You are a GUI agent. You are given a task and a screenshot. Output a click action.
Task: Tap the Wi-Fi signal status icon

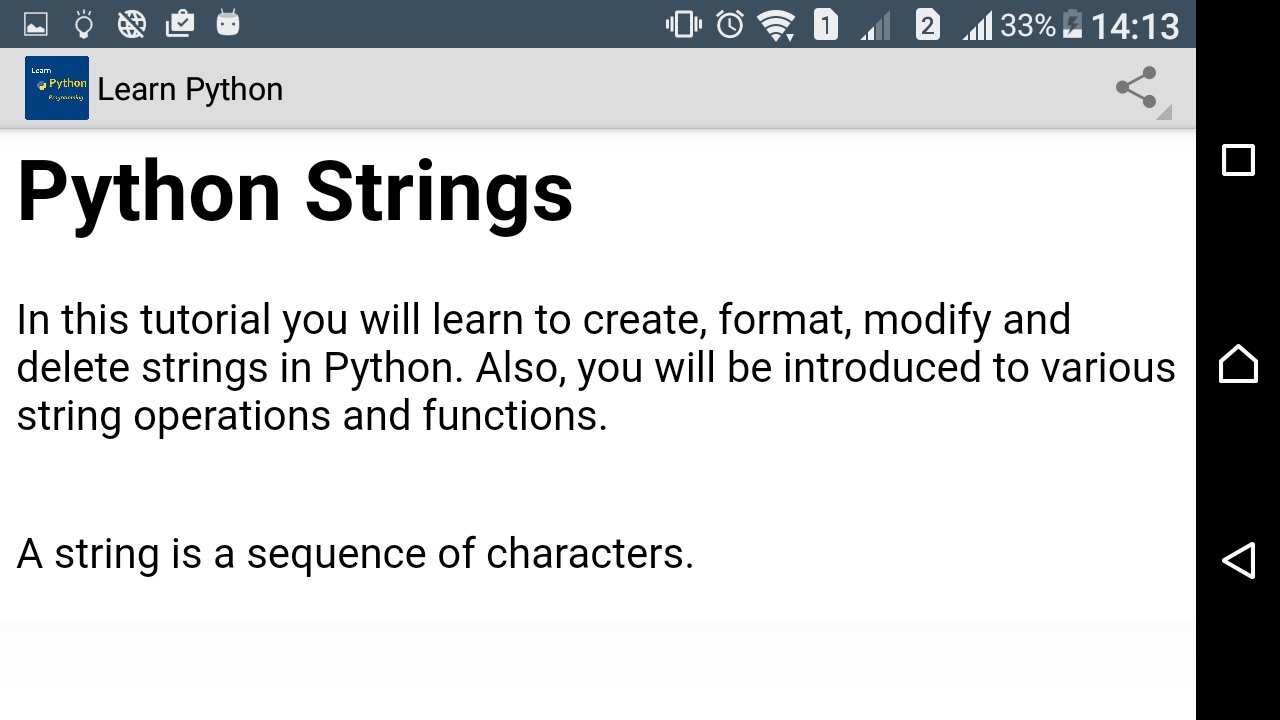(776, 24)
